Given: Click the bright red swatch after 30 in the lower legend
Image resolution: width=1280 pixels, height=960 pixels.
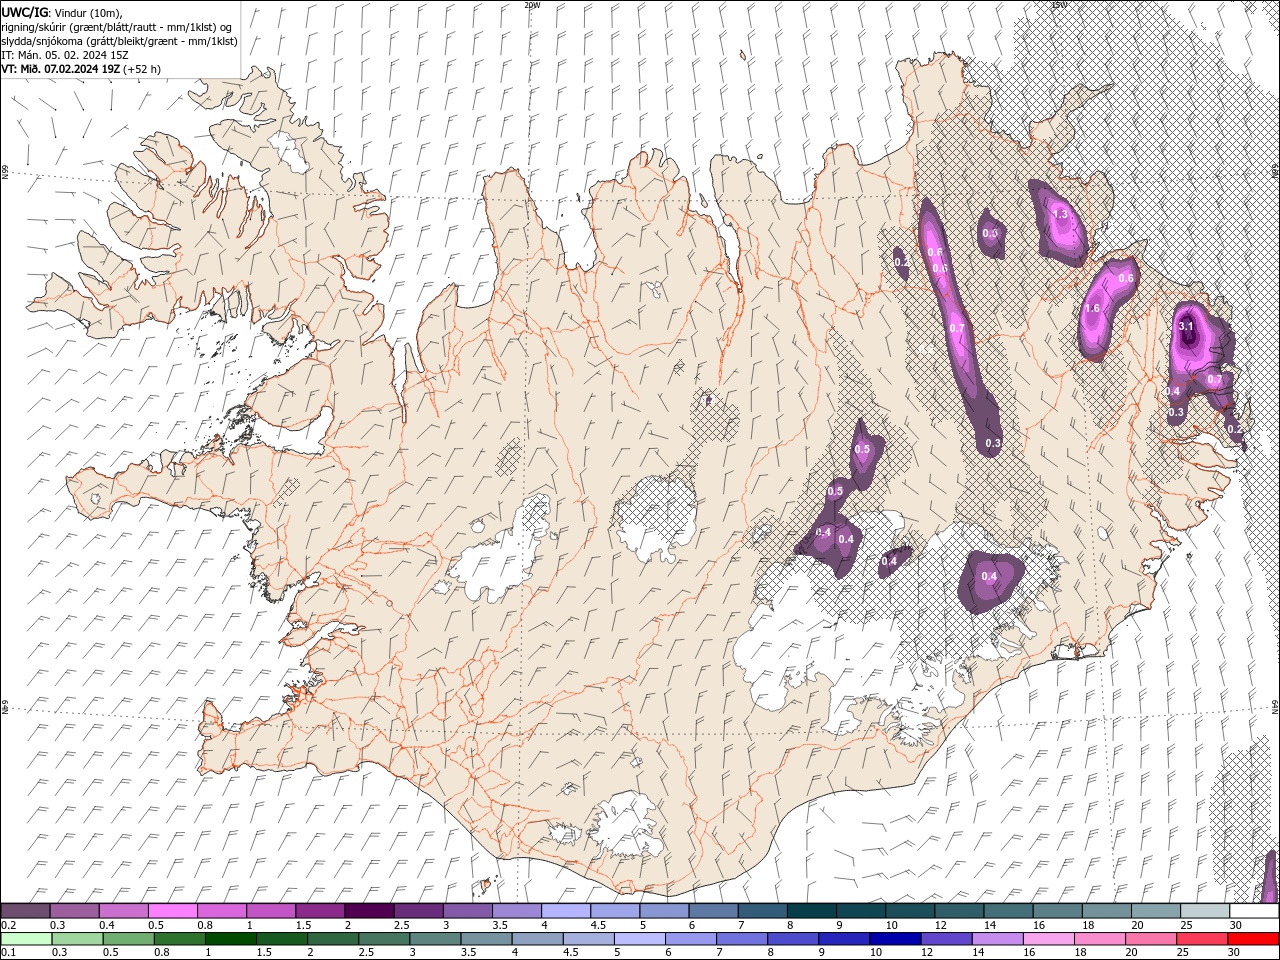Looking at the screenshot, I should tap(1253, 939).
